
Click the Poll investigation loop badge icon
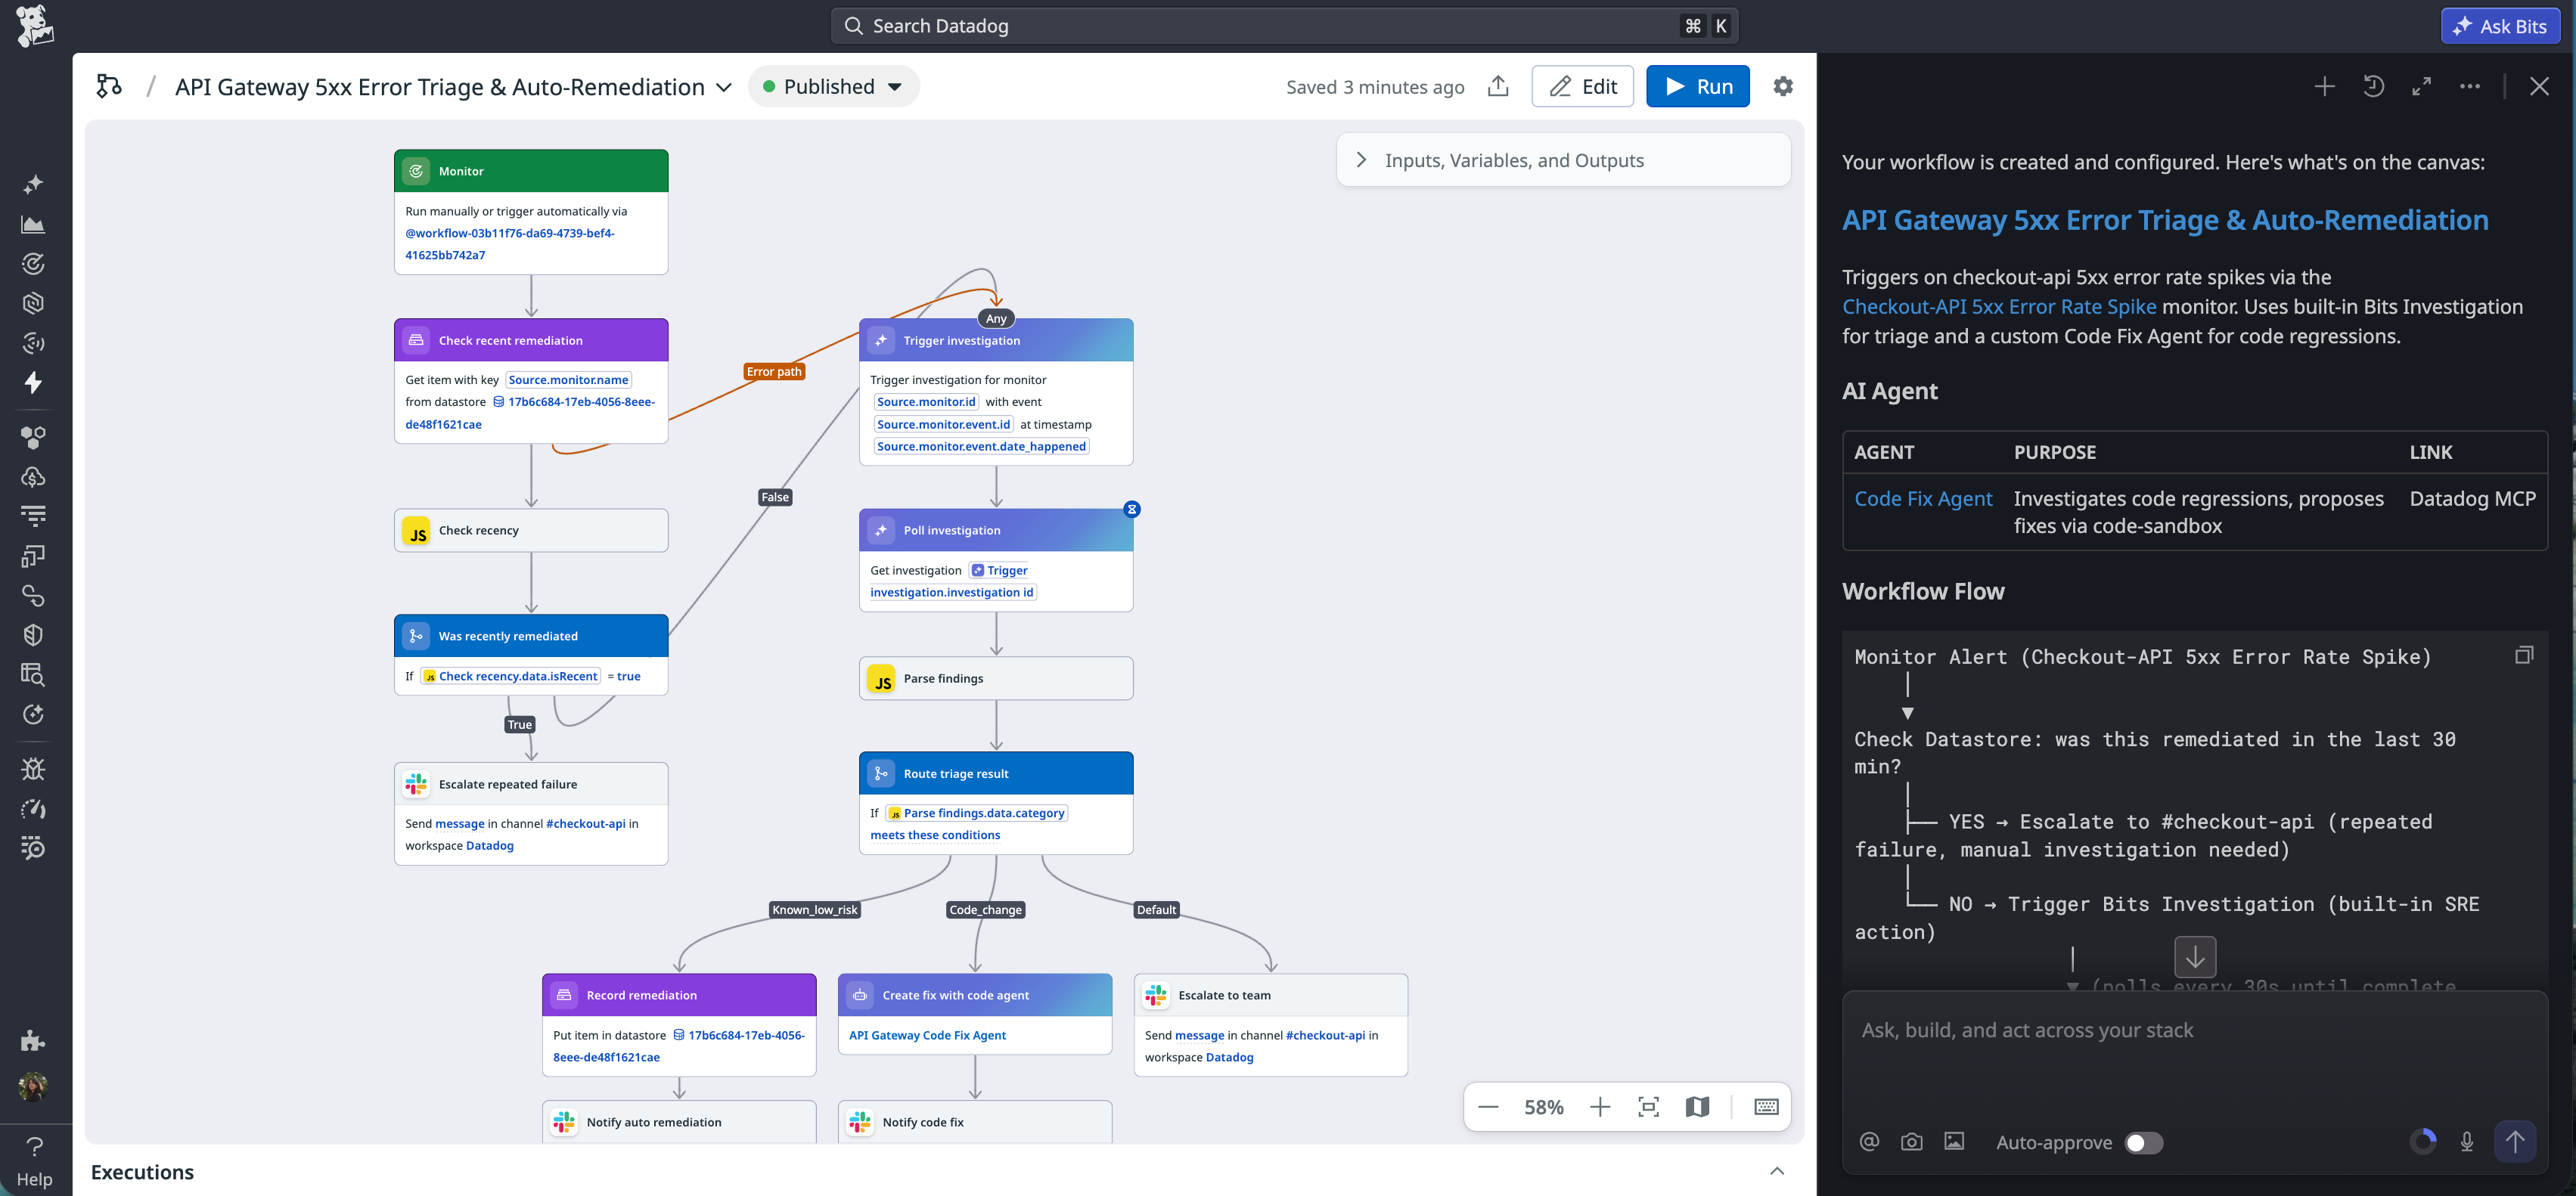click(1132, 509)
